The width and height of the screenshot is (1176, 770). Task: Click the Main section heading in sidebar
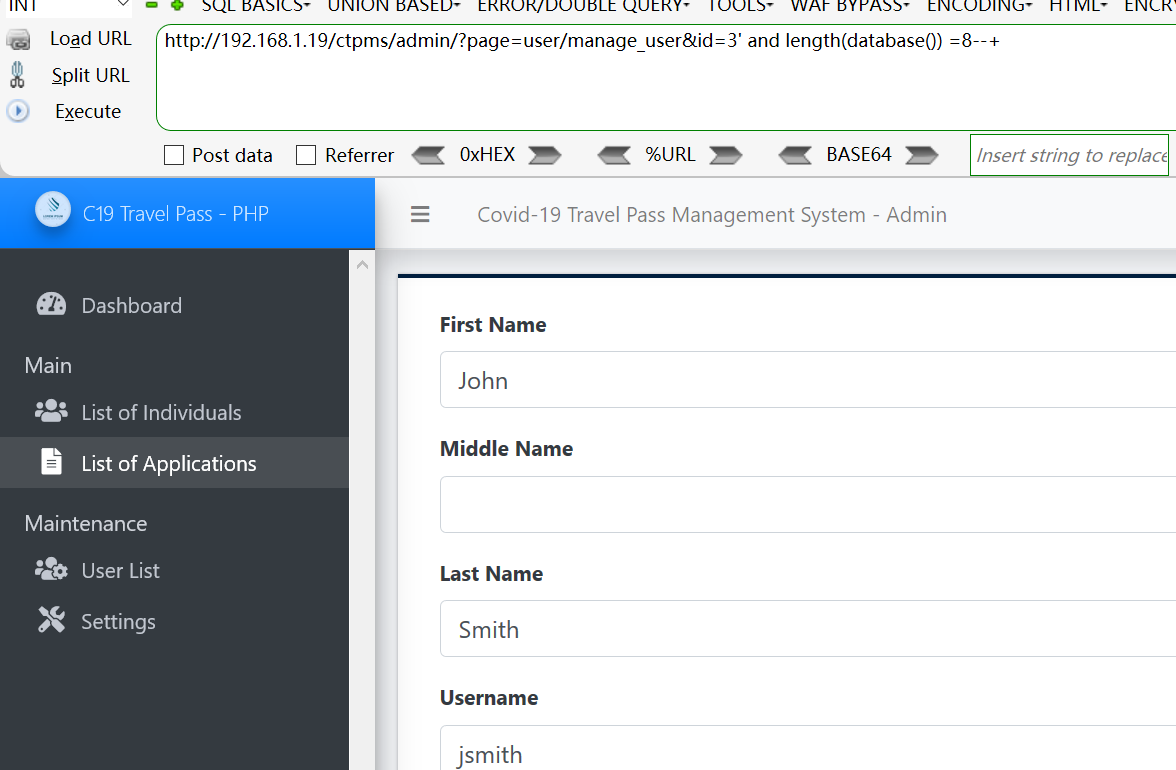(x=48, y=366)
